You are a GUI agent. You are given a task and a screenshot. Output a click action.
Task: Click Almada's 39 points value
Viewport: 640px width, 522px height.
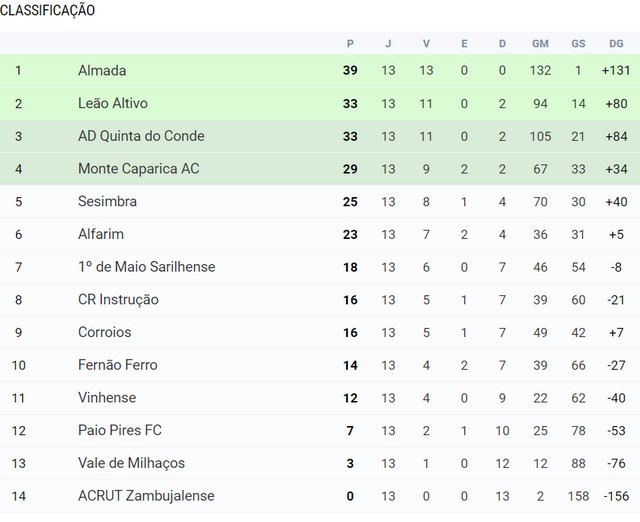pyautogui.click(x=350, y=70)
